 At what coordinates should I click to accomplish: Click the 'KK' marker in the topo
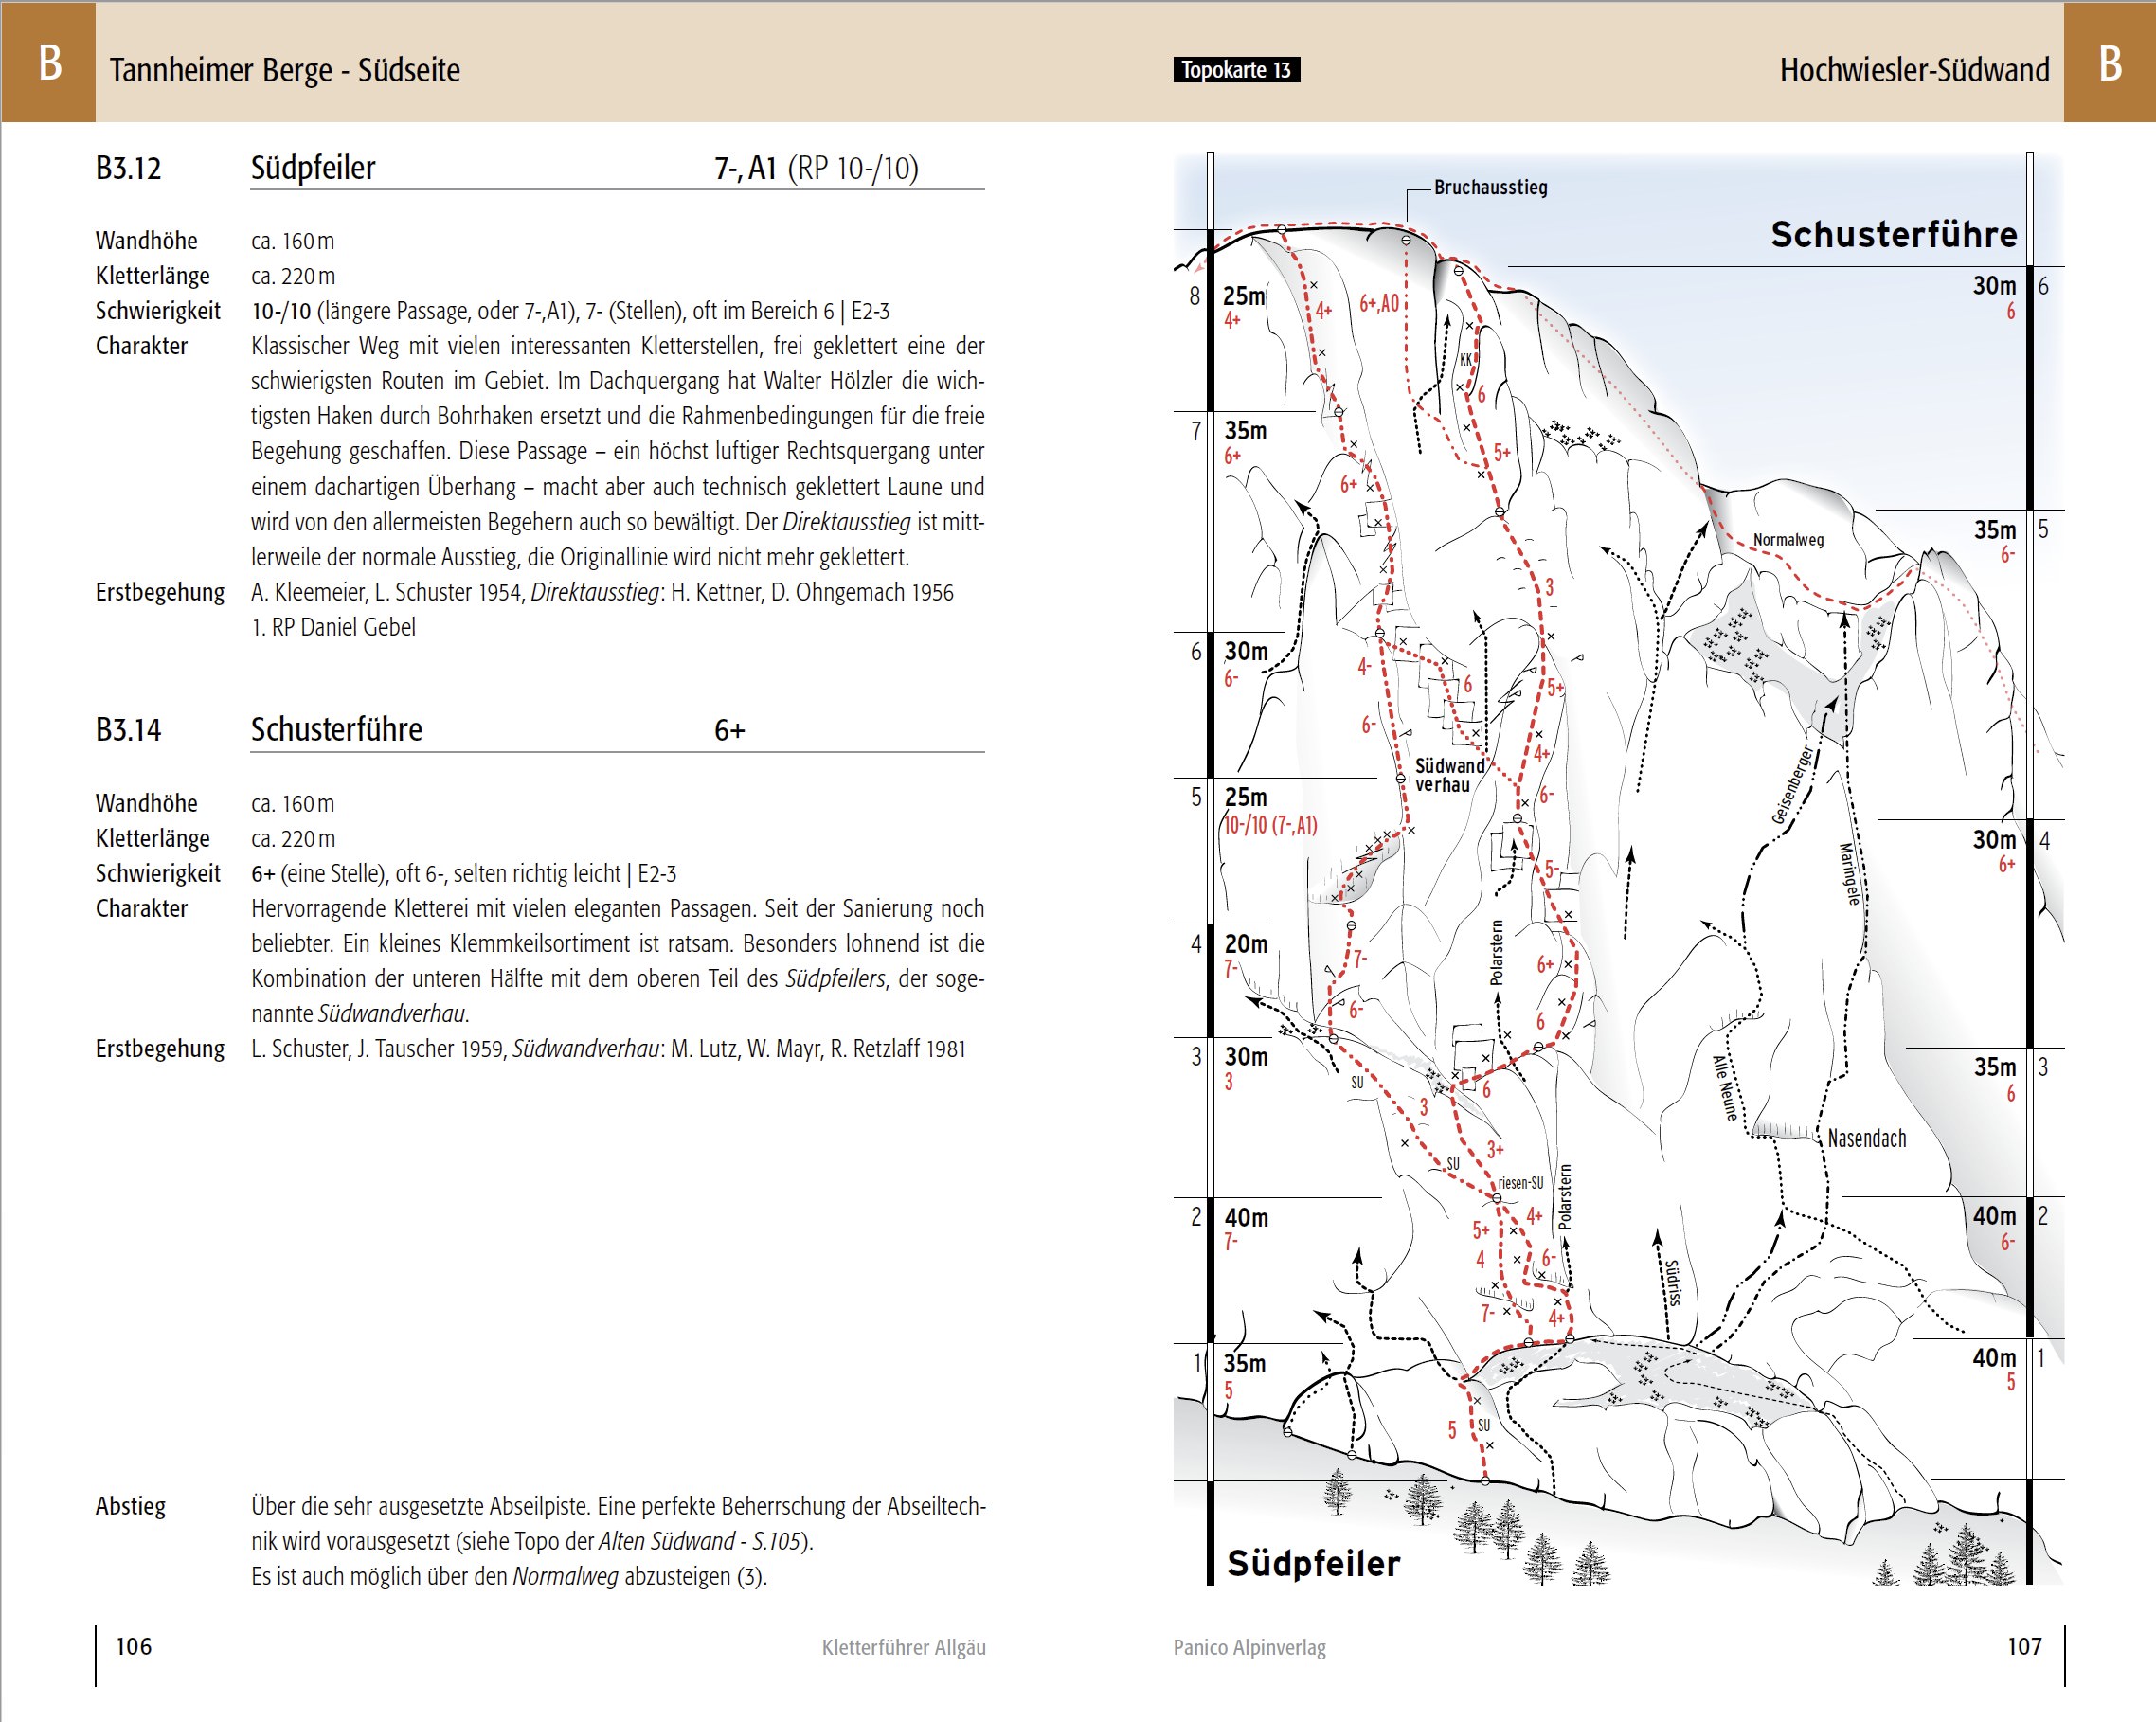1465,360
